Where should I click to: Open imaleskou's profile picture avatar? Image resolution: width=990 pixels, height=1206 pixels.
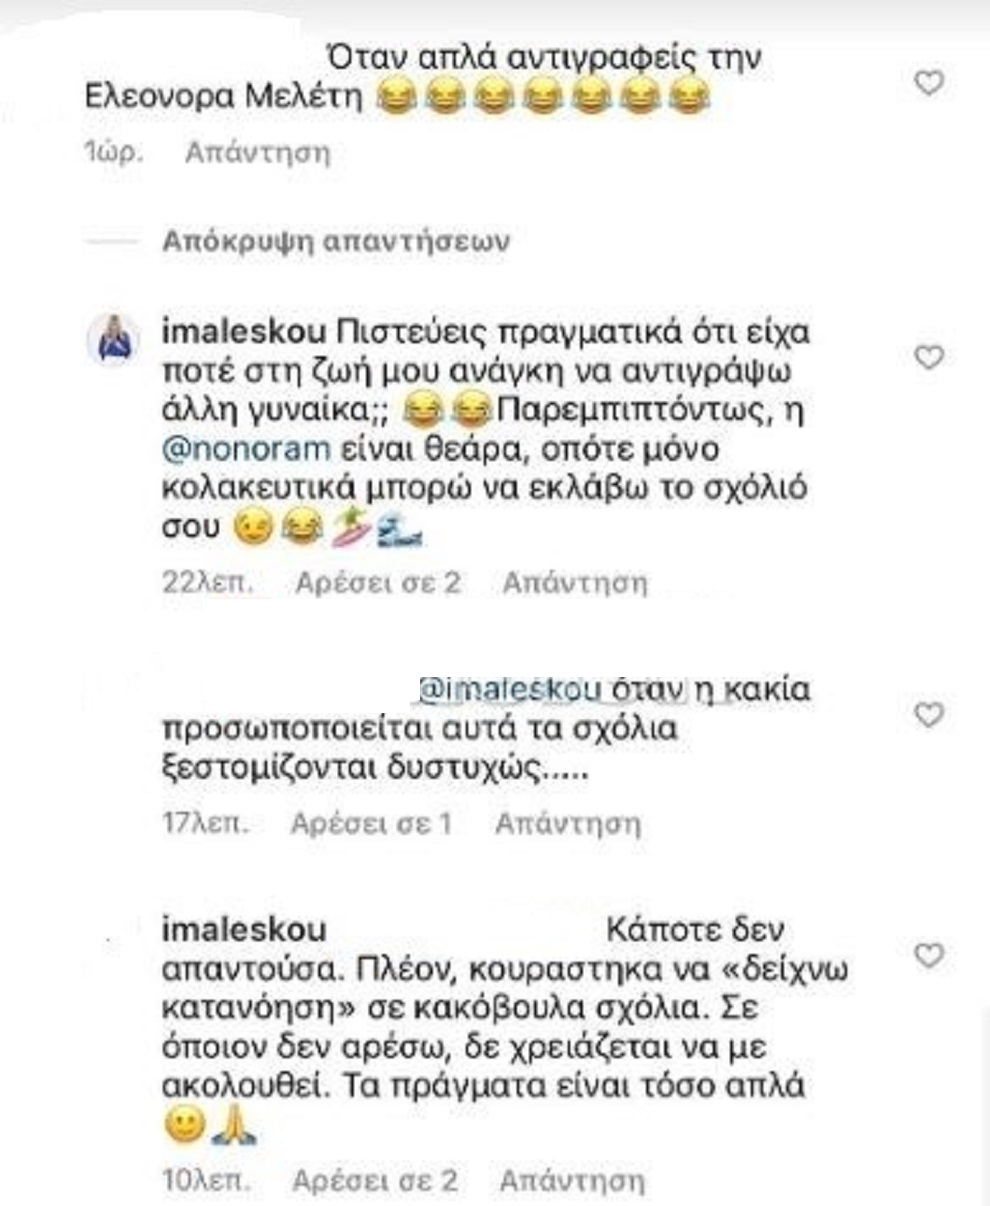114,339
